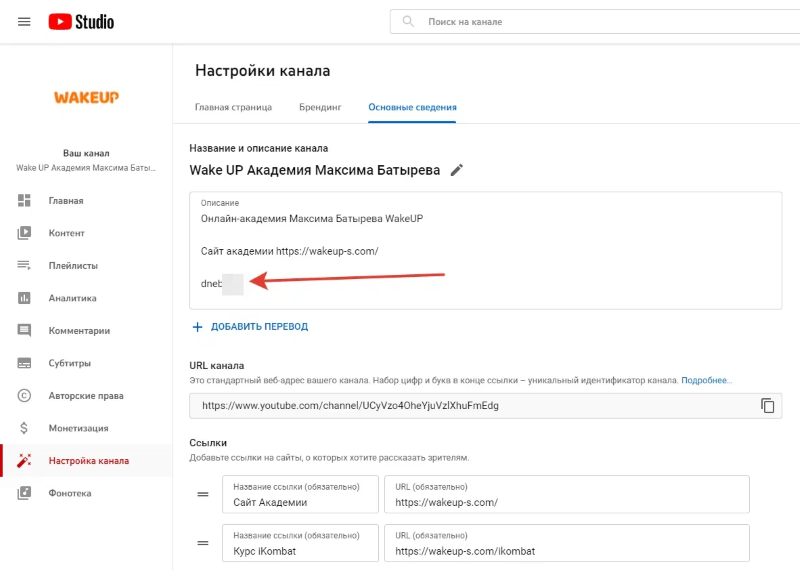Click the search magnifier icon
The image size is (800, 571).
408,21
